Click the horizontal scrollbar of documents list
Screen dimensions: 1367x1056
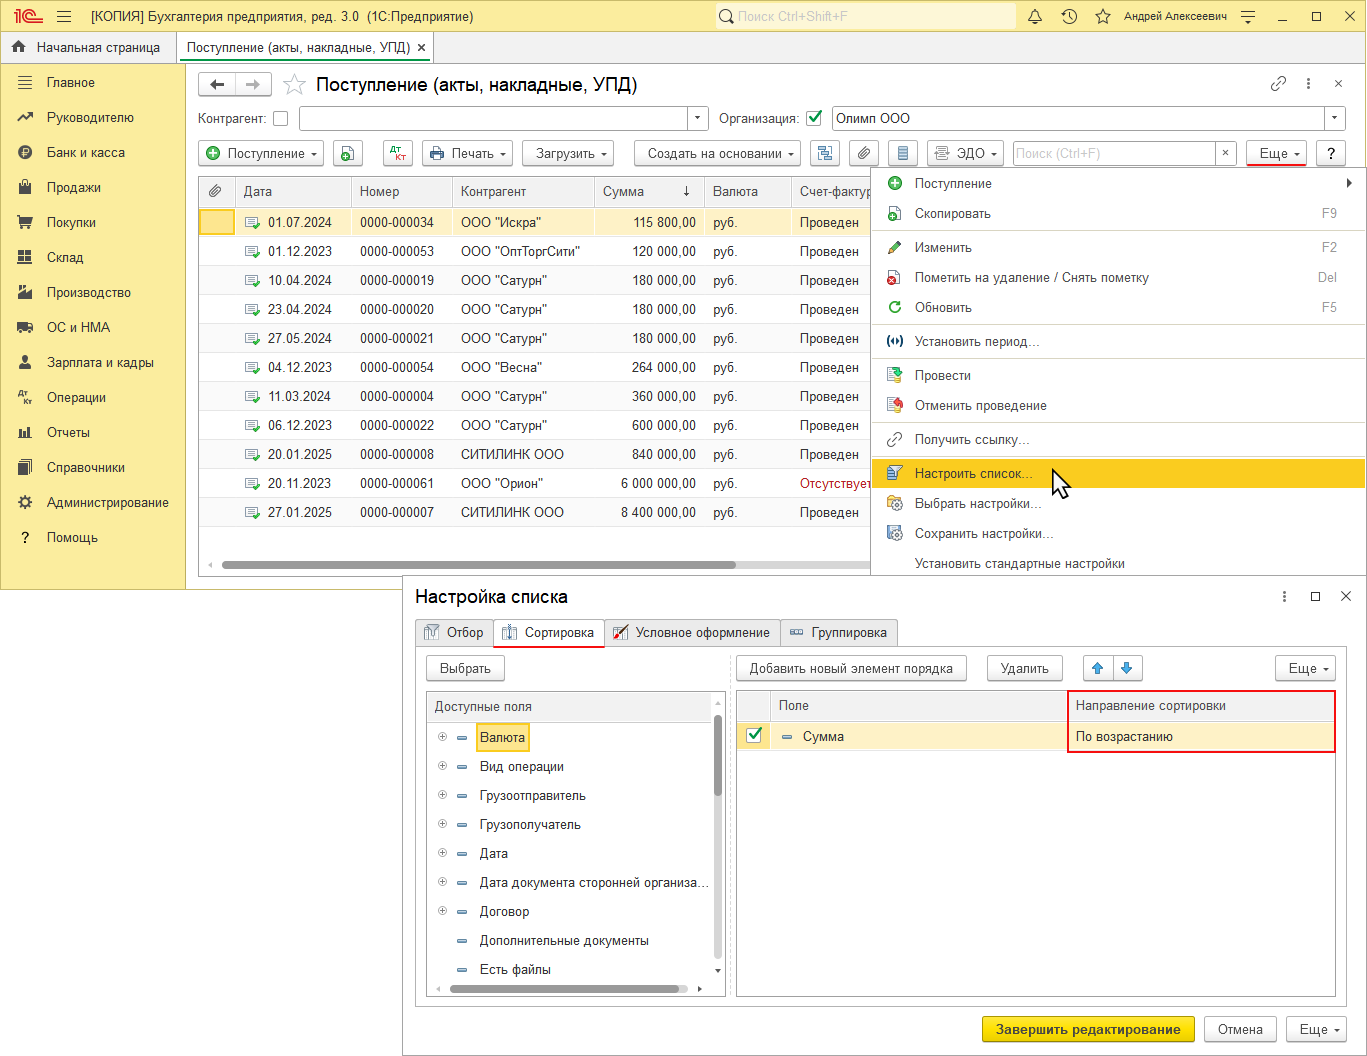click(x=479, y=565)
